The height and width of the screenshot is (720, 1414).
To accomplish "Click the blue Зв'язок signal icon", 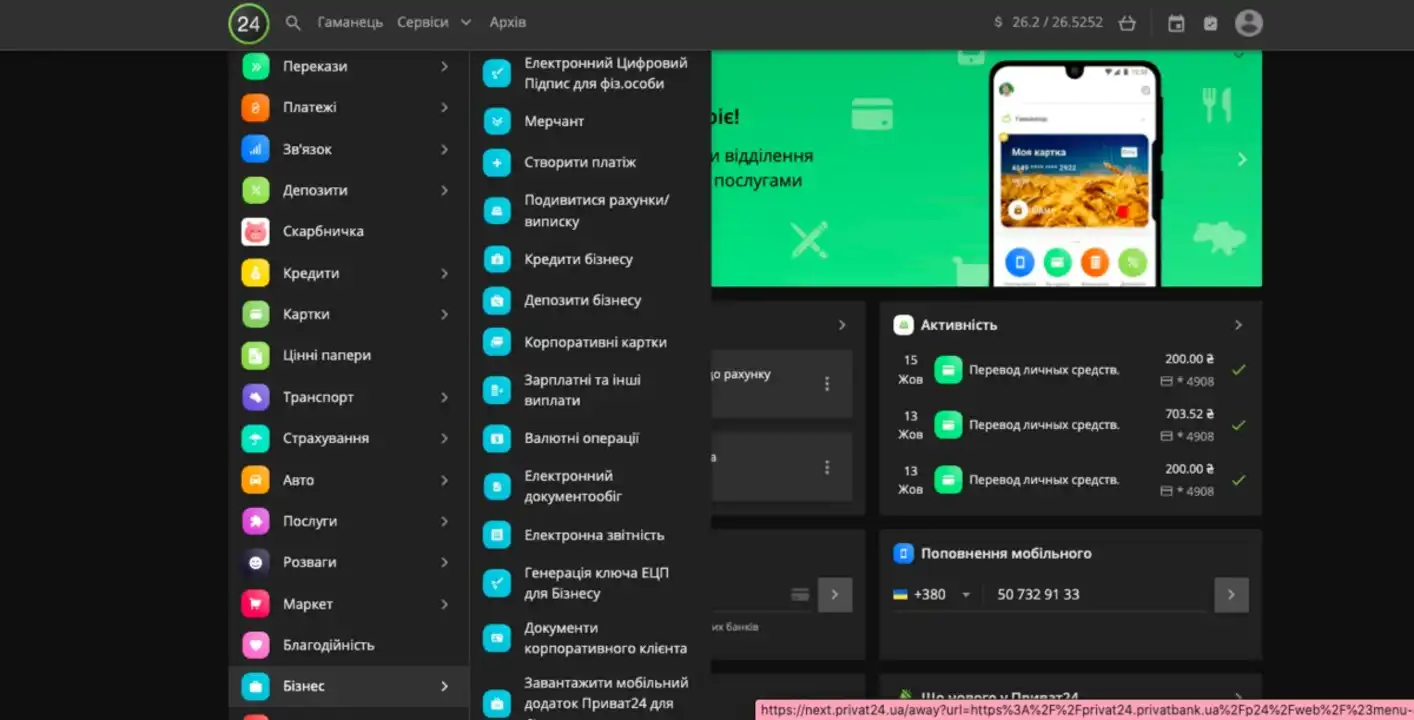I will (256, 149).
